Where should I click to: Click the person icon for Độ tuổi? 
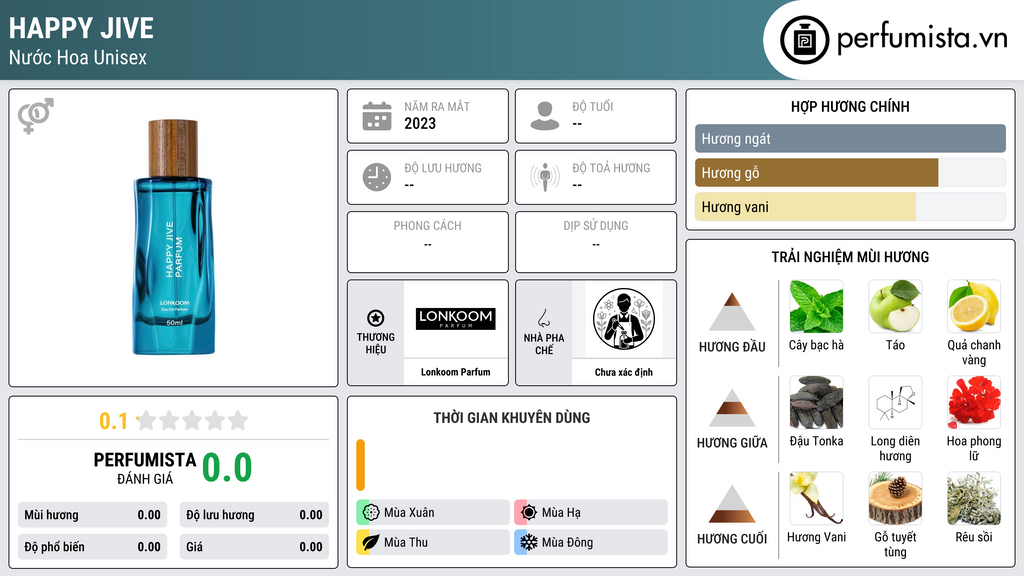[545, 116]
